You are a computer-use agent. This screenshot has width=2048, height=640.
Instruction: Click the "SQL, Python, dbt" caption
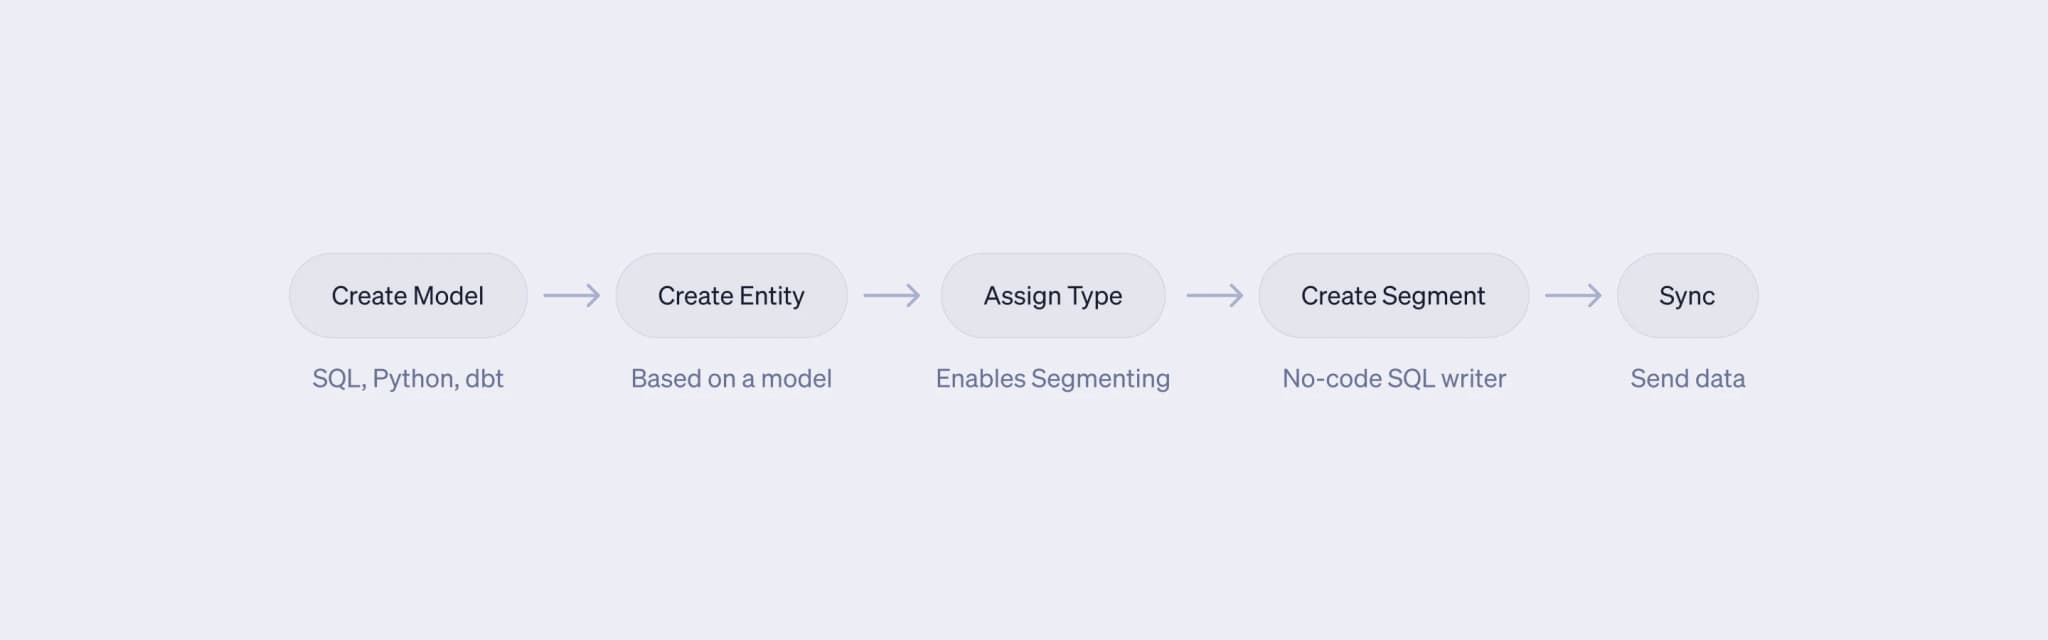coord(408,379)
